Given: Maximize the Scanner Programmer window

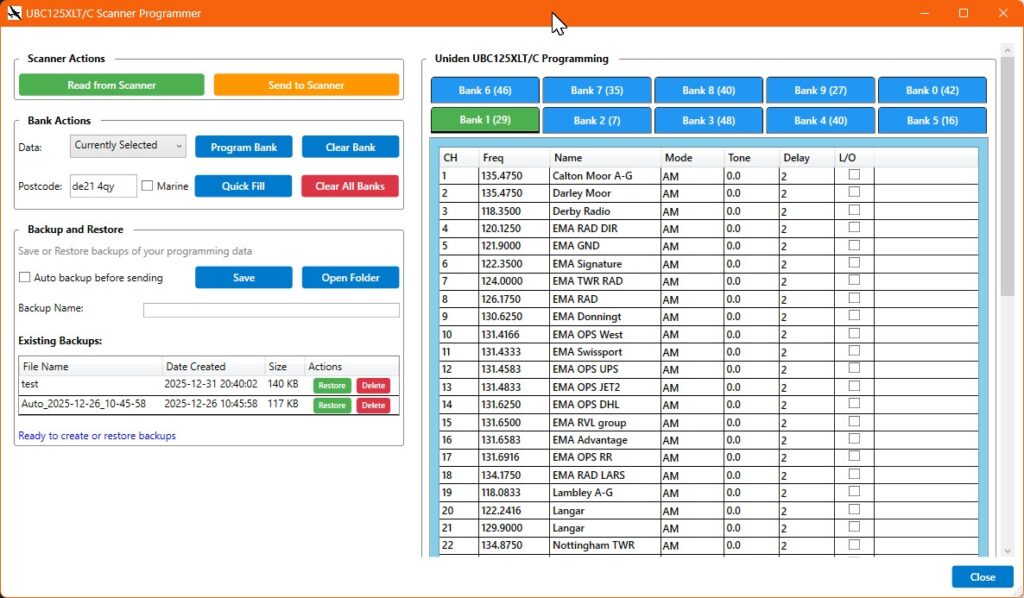Looking at the screenshot, I should point(963,13).
